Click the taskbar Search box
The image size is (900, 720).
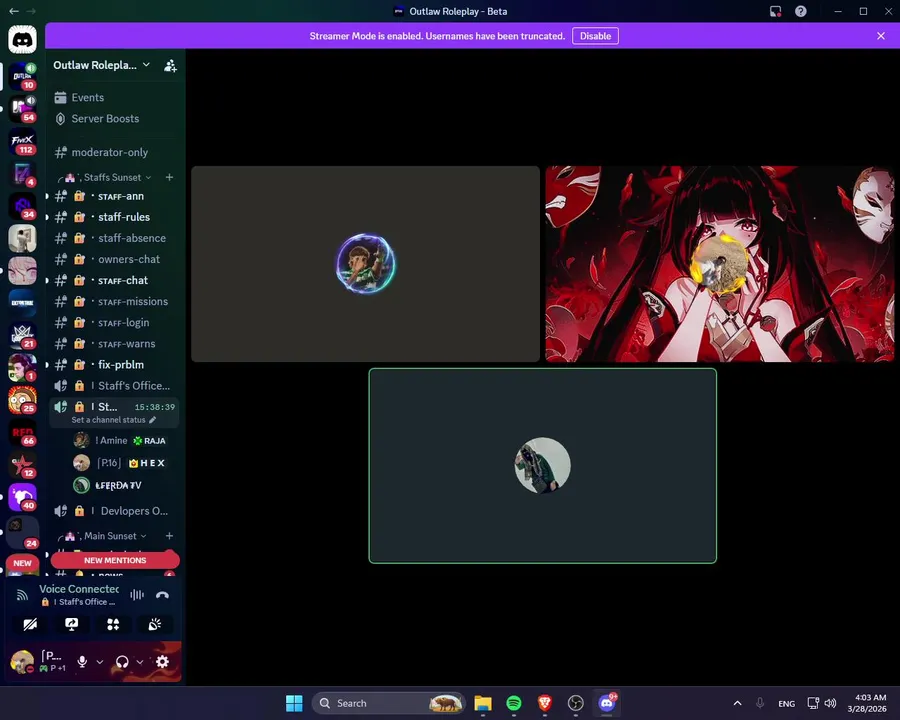click(x=388, y=703)
